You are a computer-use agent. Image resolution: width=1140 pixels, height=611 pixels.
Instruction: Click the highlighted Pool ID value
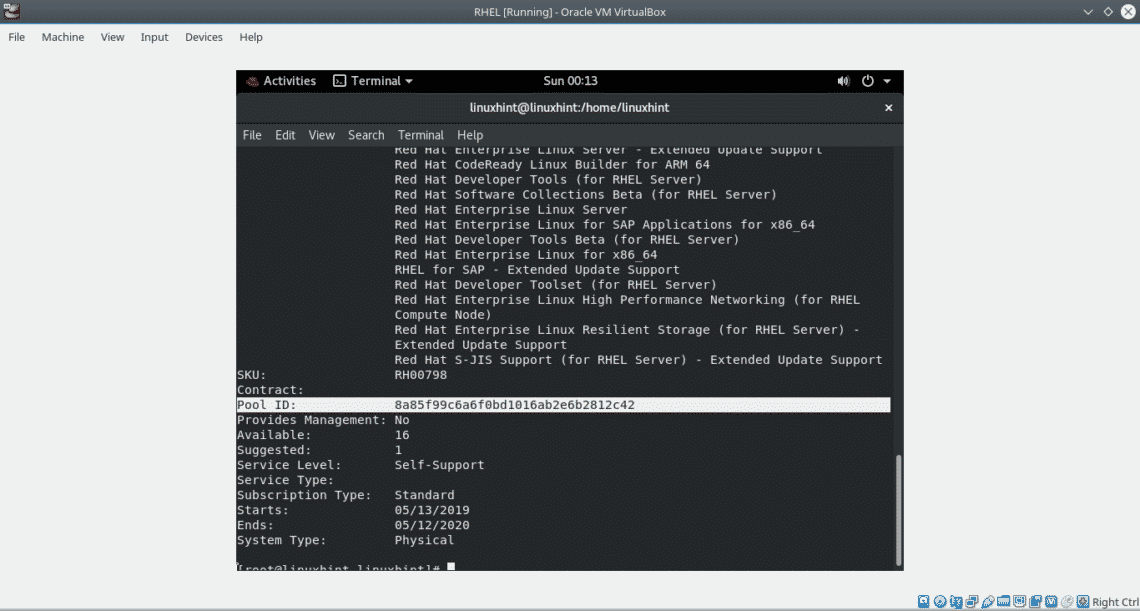coord(514,405)
